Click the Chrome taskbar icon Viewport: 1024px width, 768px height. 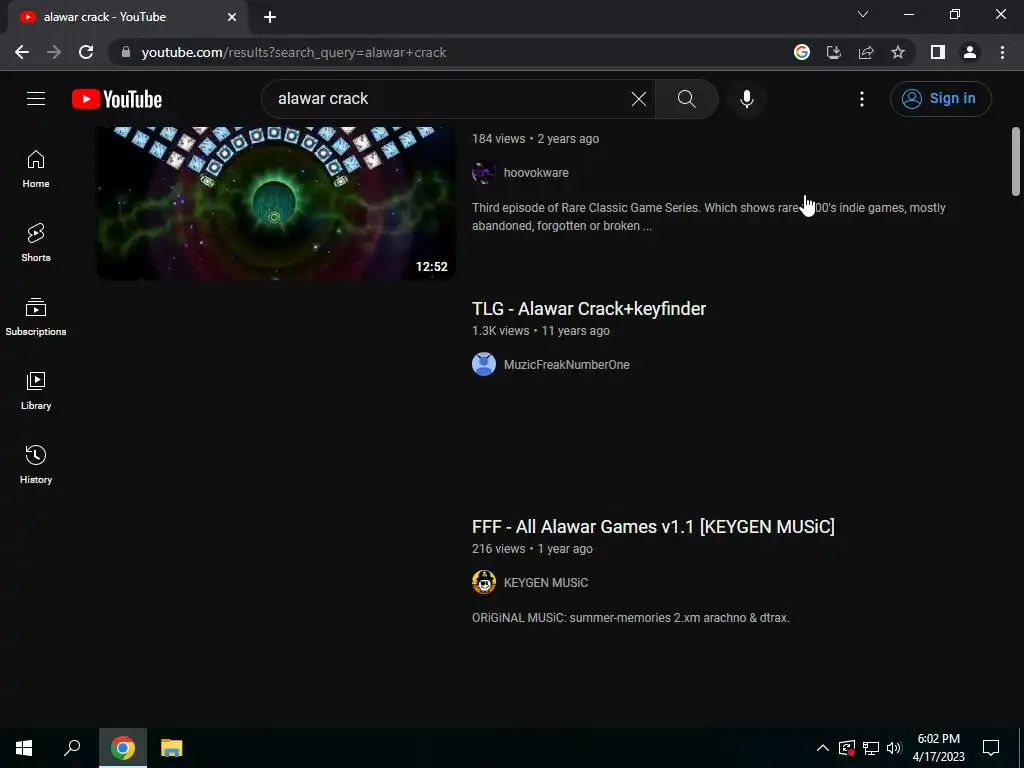coord(123,748)
